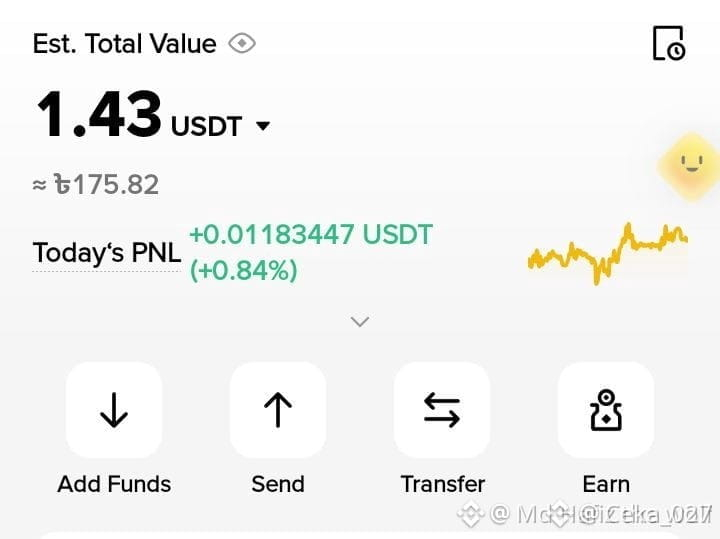The width and height of the screenshot is (720, 539).
Task: Select the Earn text label
Action: (x=606, y=484)
